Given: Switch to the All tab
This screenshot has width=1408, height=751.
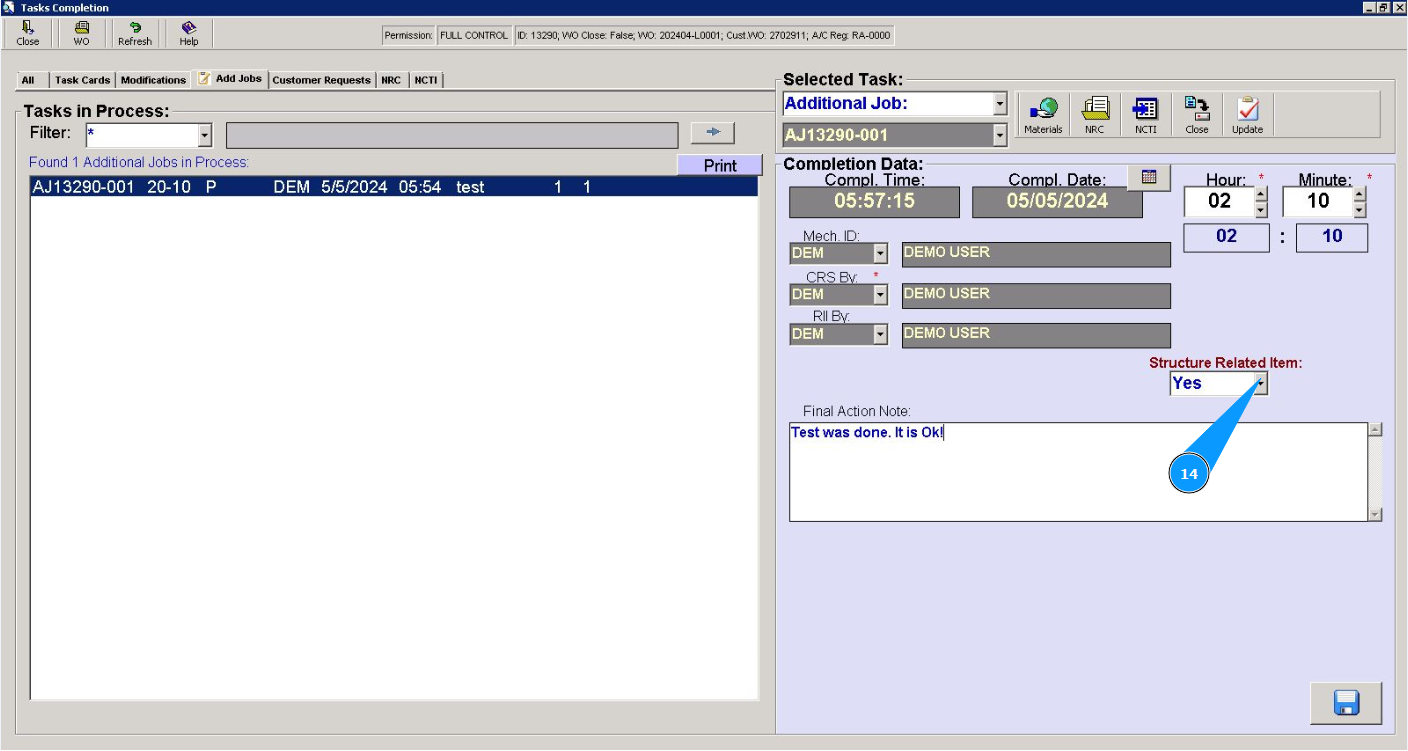Looking at the screenshot, I should [28, 80].
